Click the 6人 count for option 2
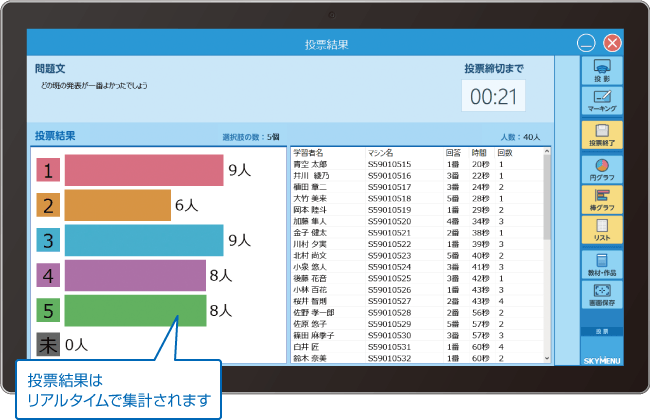The width and height of the screenshot is (650, 420). (x=187, y=205)
